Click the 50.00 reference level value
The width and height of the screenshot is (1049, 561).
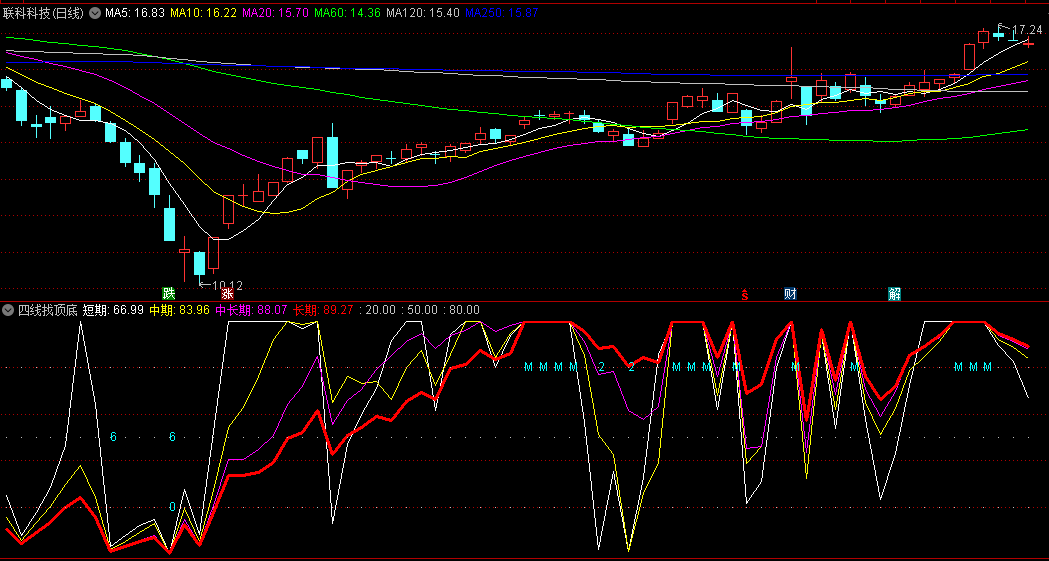click(x=422, y=310)
